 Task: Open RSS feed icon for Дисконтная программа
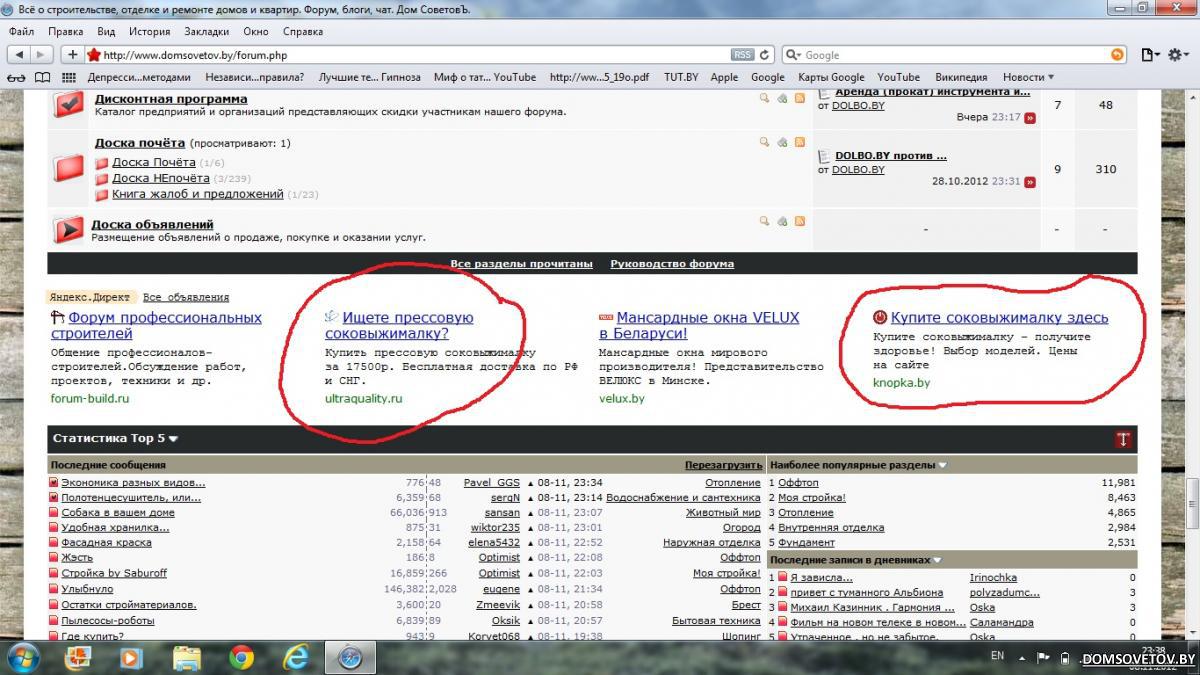(x=799, y=98)
